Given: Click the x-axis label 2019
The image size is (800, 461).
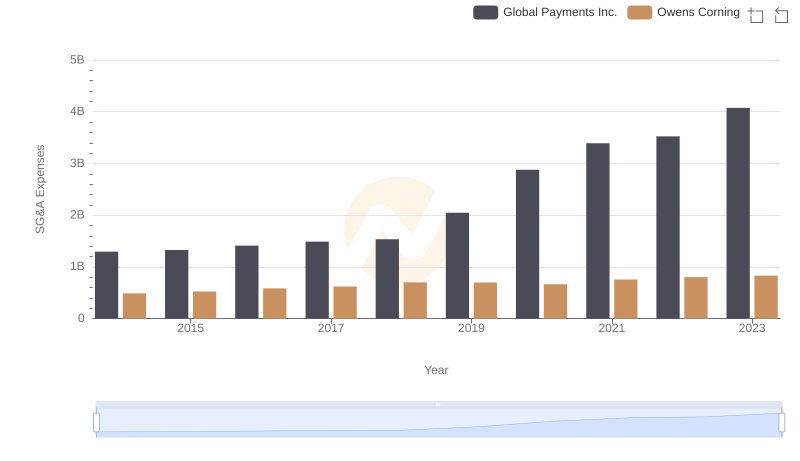Looking at the screenshot, I should pyautogui.click(x=471, y=328).
